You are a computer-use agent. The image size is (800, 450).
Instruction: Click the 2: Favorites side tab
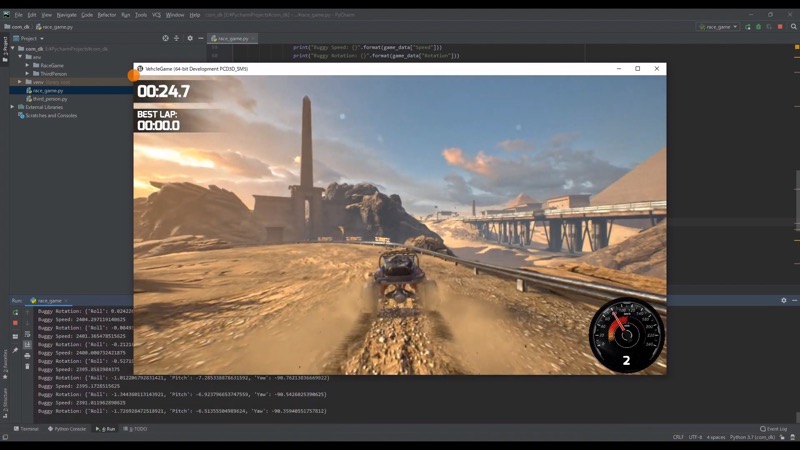(5, 364)
